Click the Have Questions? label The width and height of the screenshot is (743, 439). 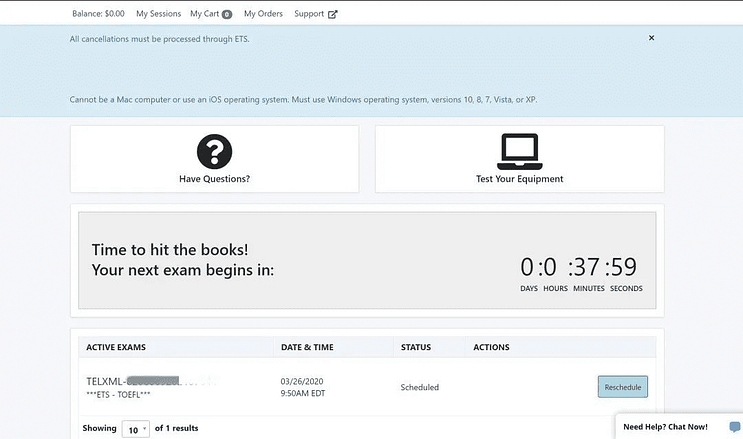click(214, 179)
